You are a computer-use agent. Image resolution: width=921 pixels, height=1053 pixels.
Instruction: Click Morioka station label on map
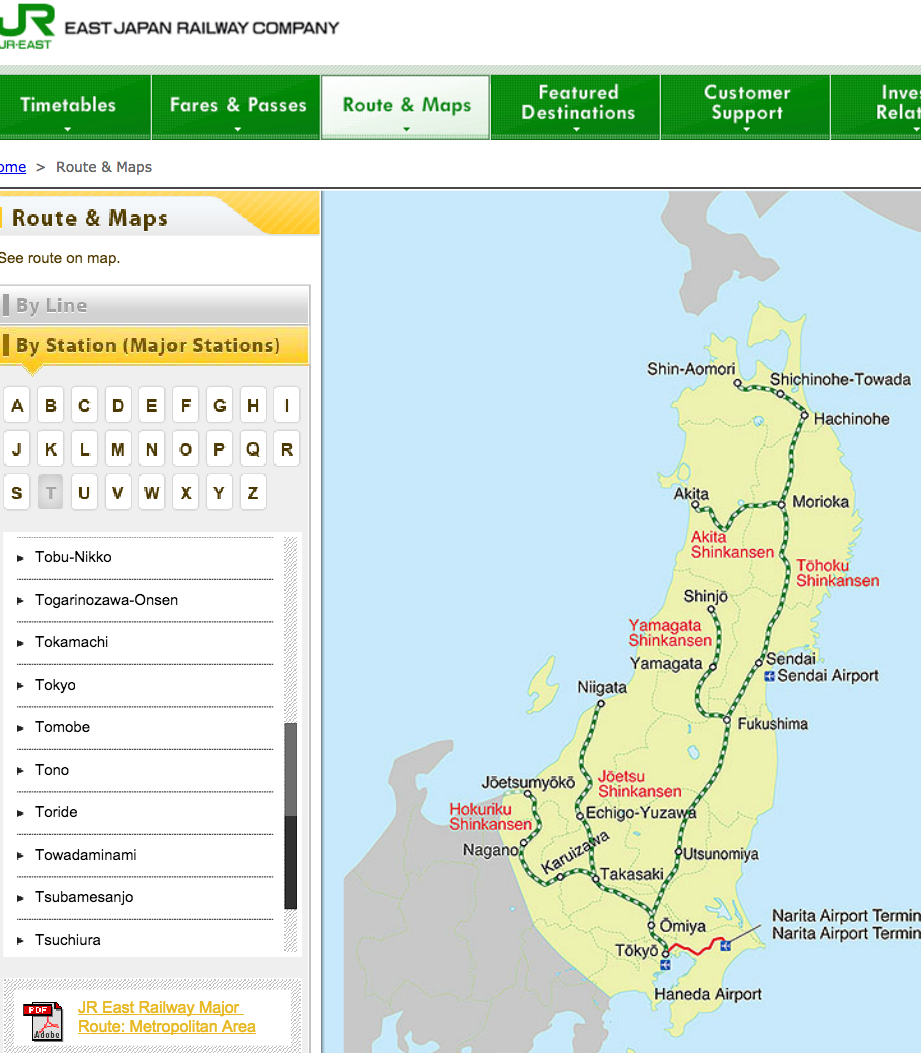820,502
